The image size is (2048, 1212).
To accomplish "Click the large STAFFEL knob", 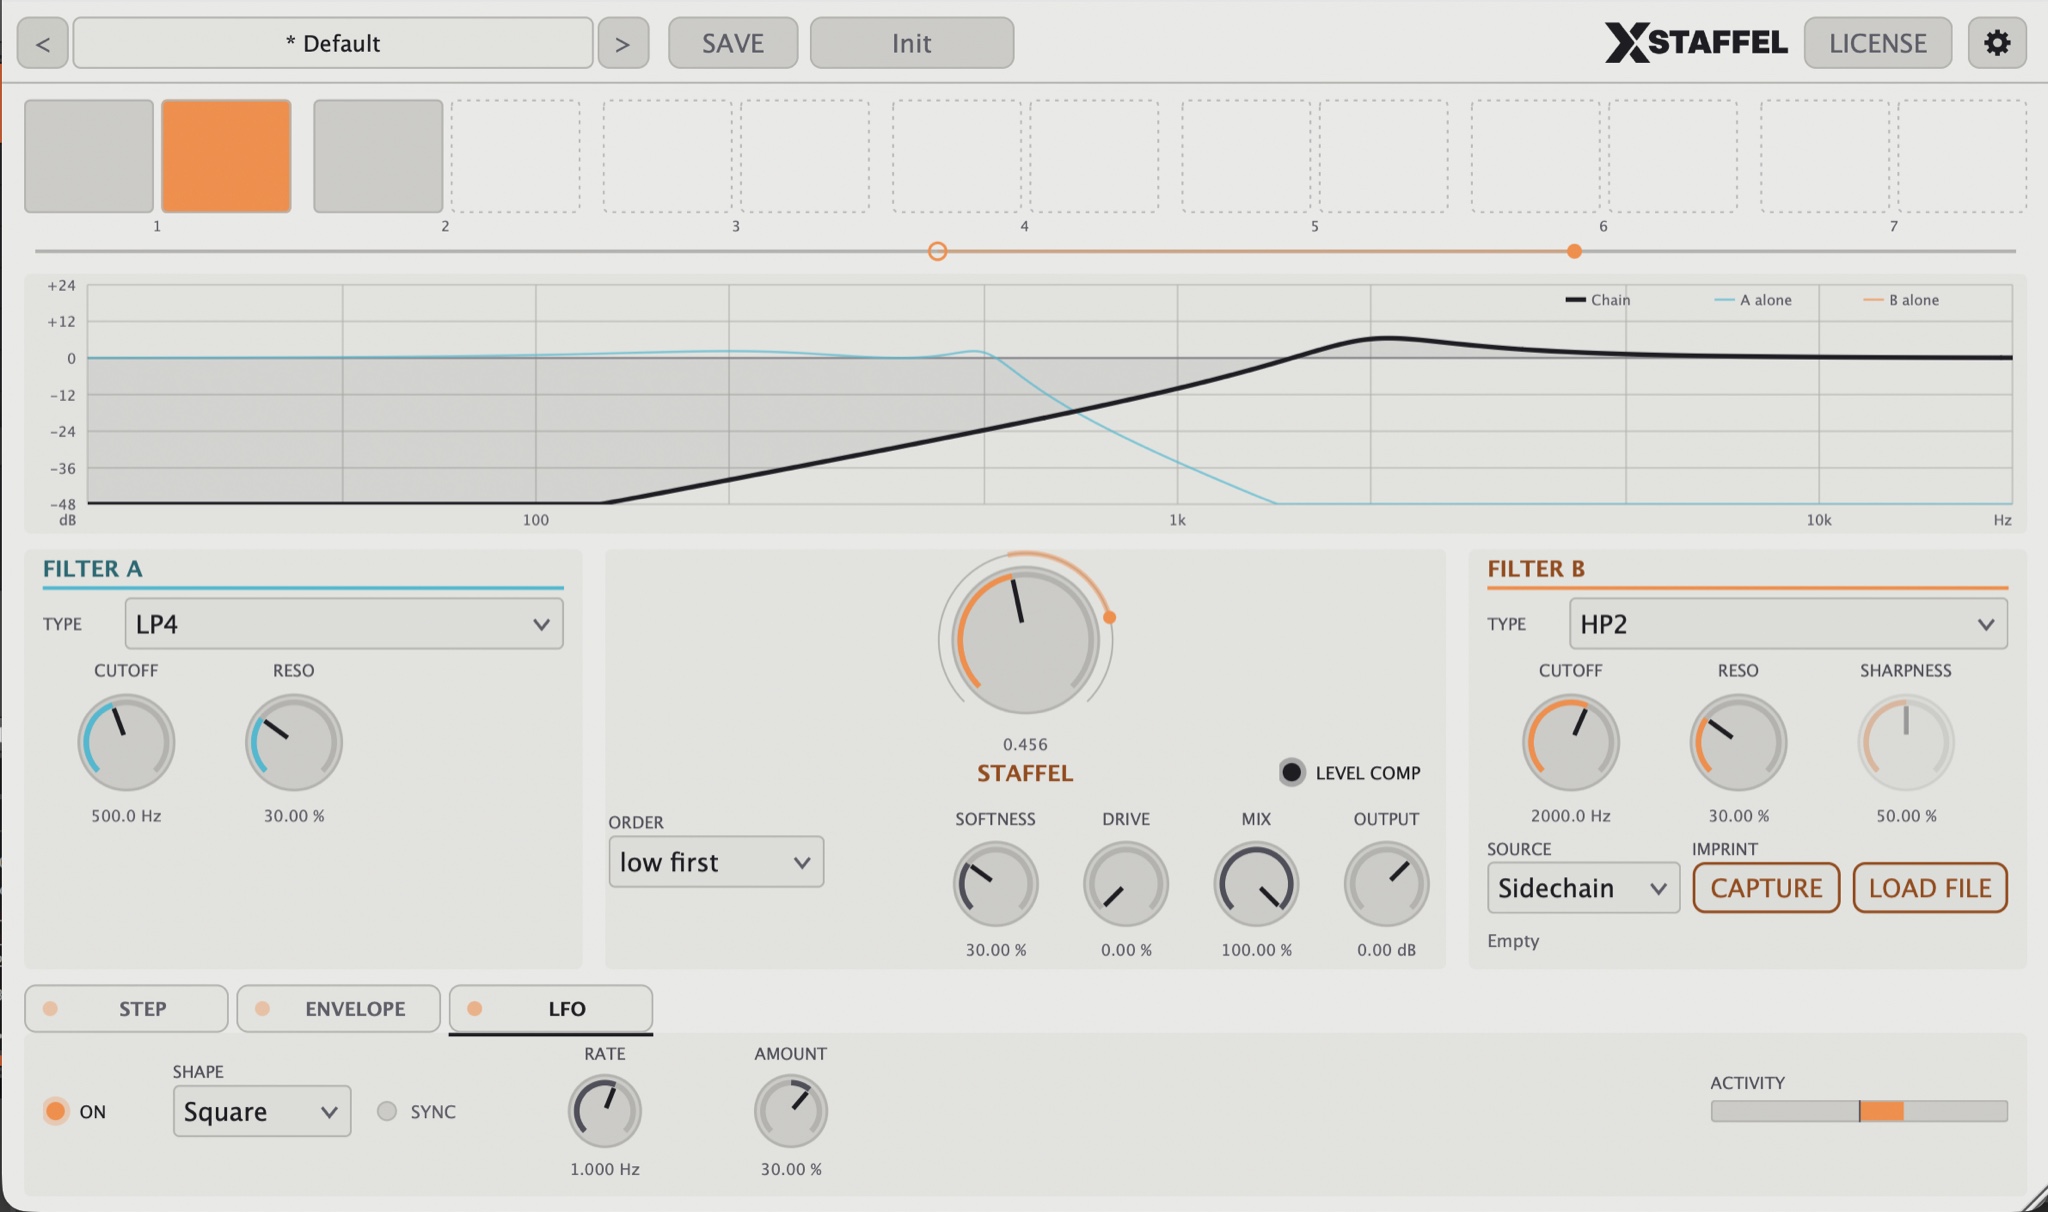I will tap(1025, 639).
